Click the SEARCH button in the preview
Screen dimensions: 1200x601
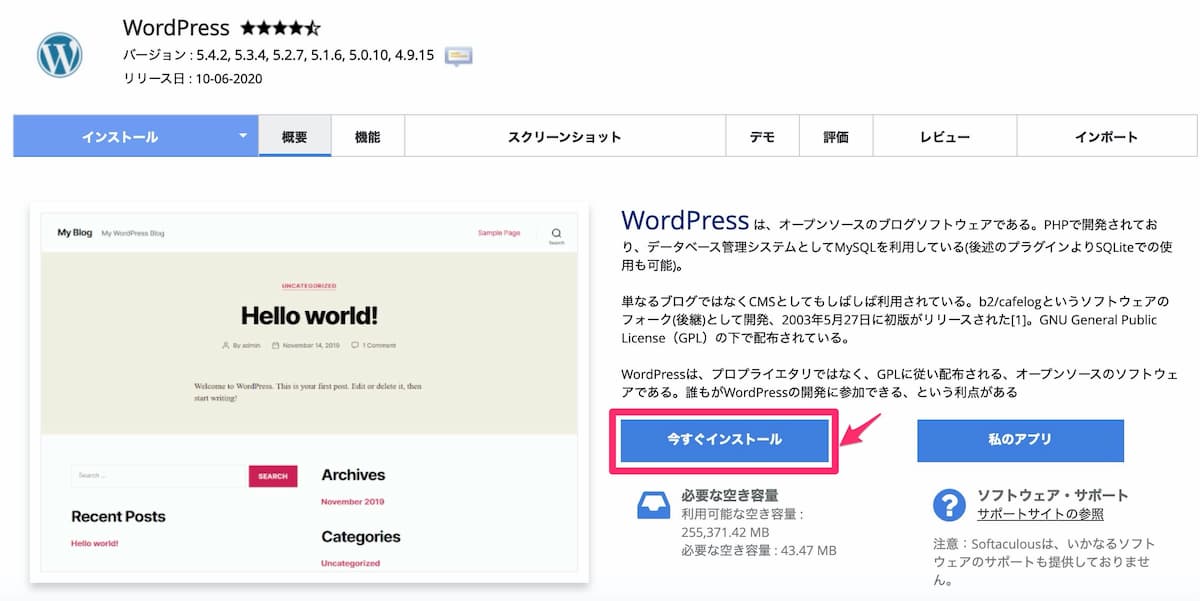coord(272,477)
